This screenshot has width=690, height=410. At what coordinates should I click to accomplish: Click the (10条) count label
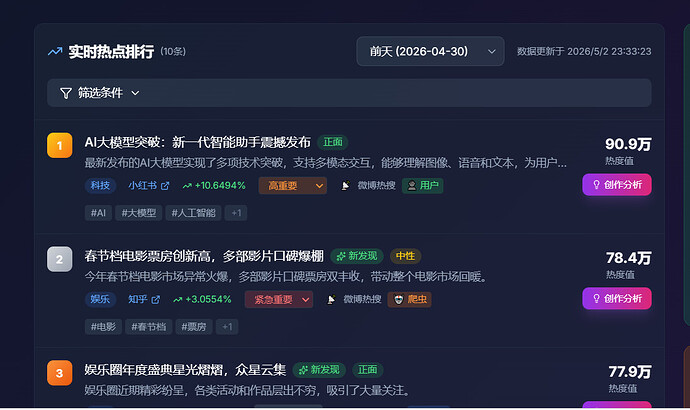click(173, 51)
